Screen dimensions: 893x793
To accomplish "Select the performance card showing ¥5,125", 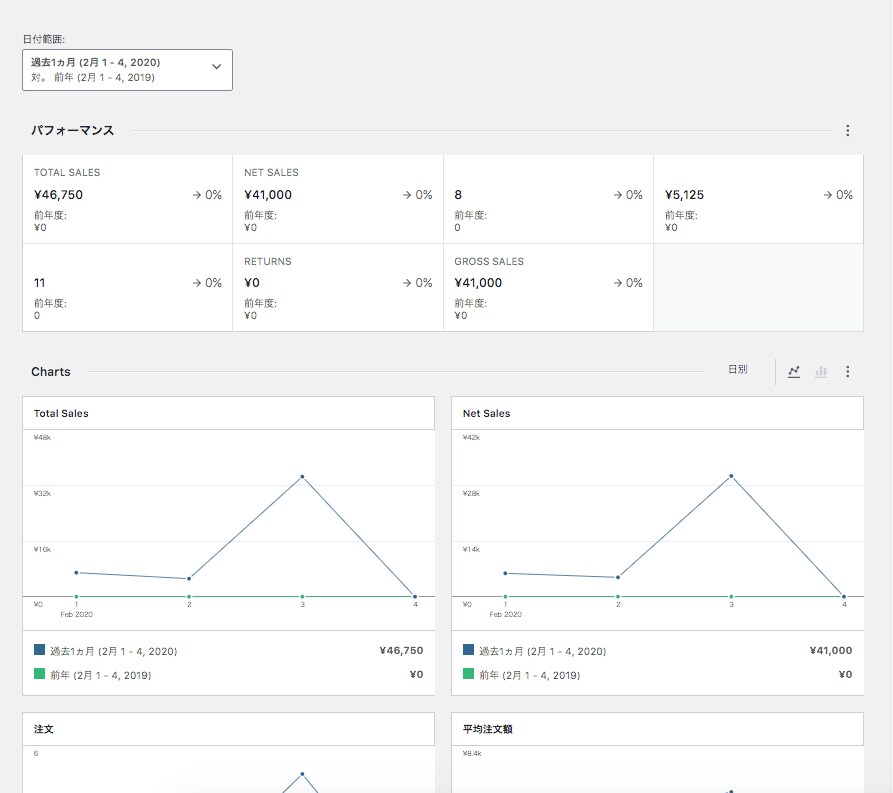I will click(758, 199).
